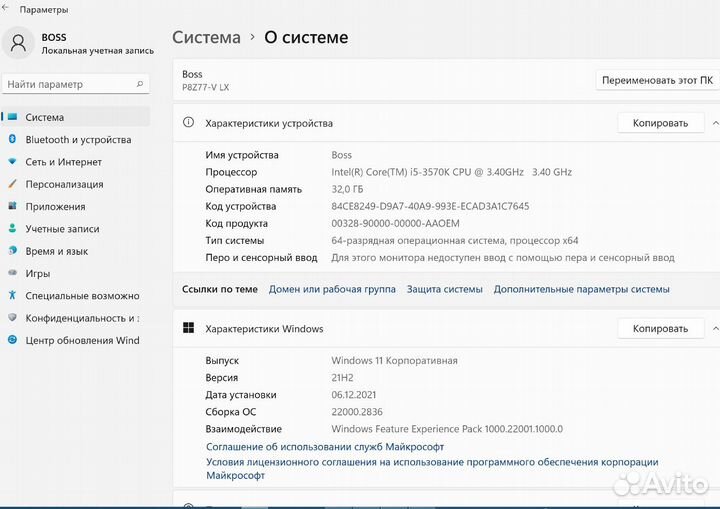The height and width of the screenshot is (509, 720).
Task: Click the search magnifier icon
Action: click(140, 84)
